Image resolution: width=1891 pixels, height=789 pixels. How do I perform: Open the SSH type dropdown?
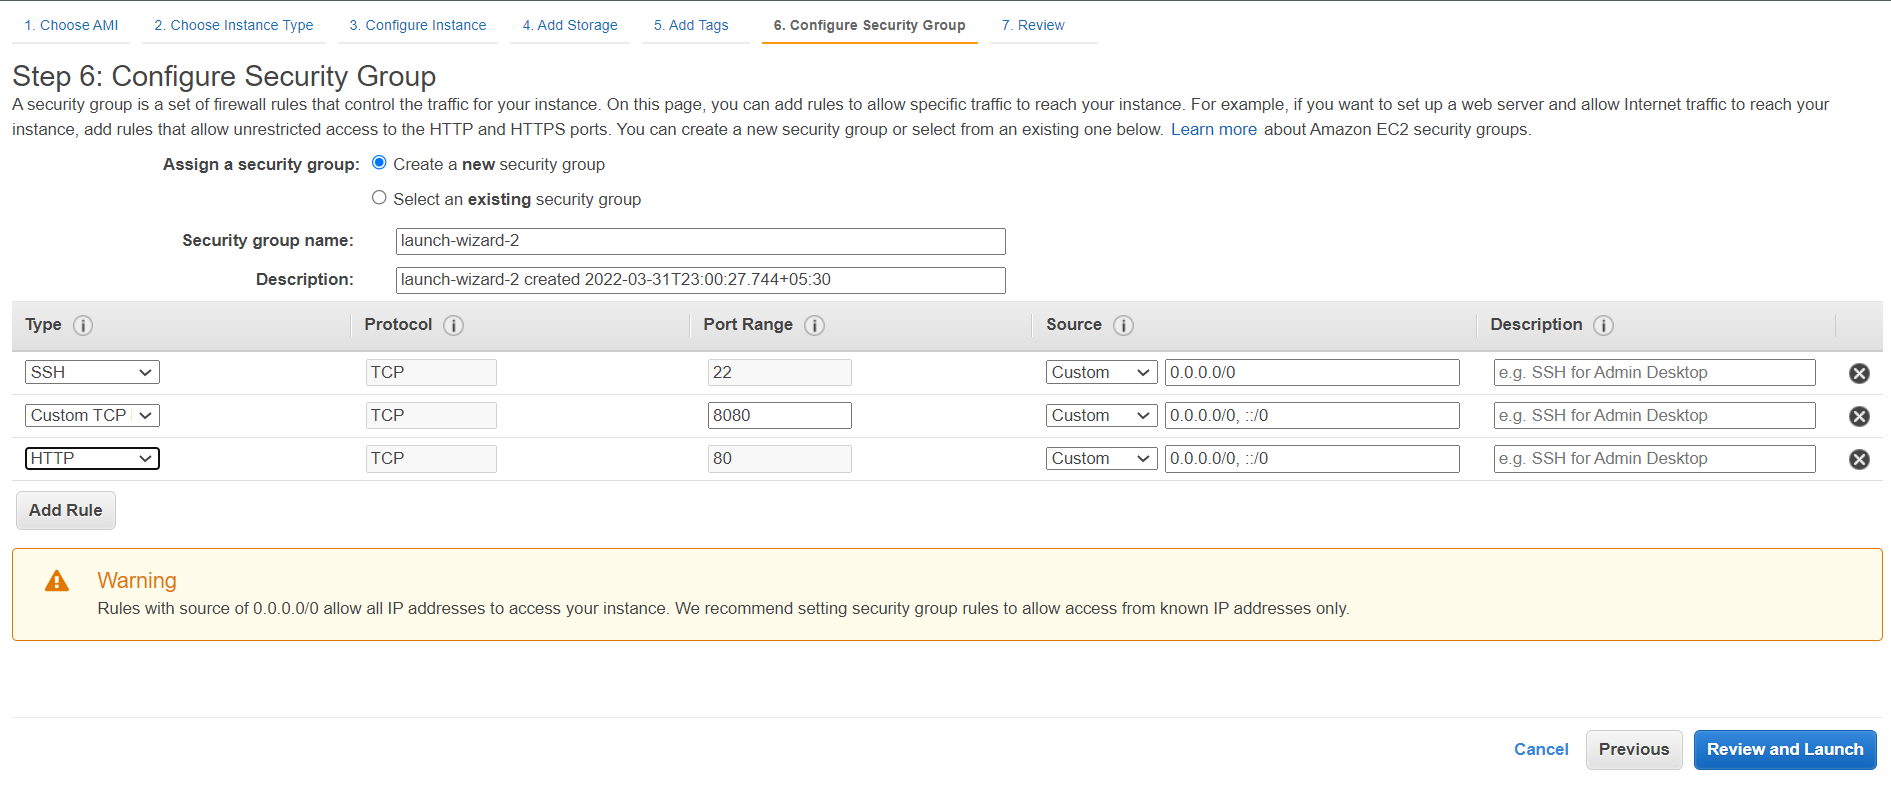point(92,372)
